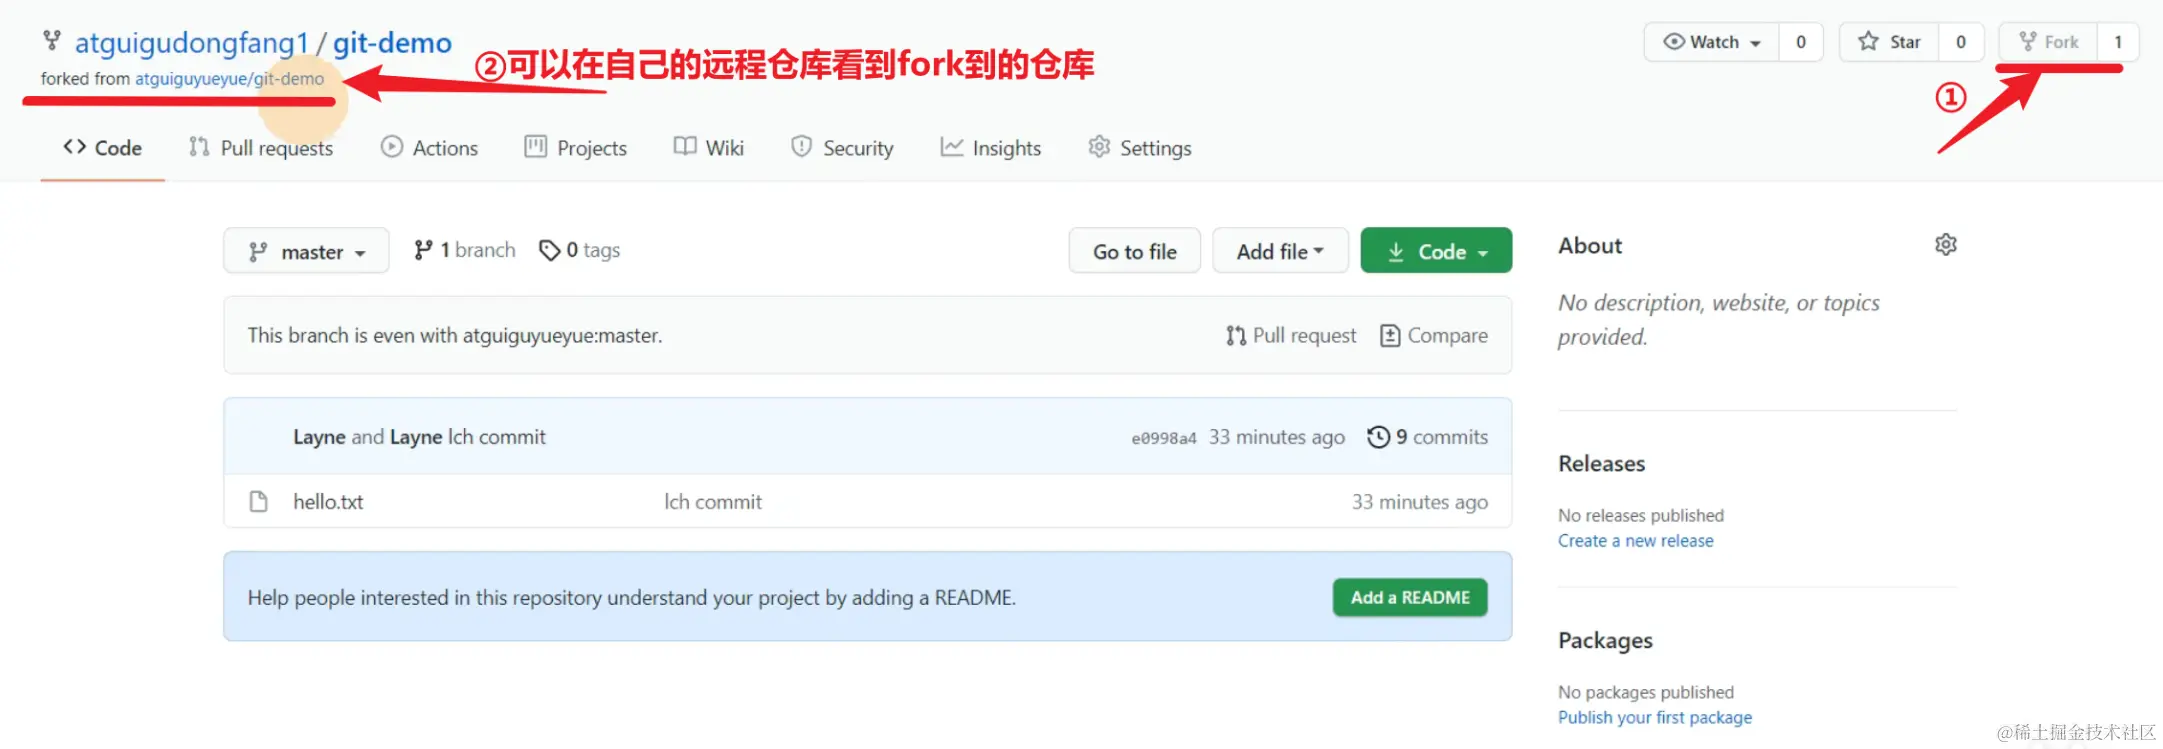
Task: Click the download arrow icon in the Code button
Action: (x=1396, y=252)
